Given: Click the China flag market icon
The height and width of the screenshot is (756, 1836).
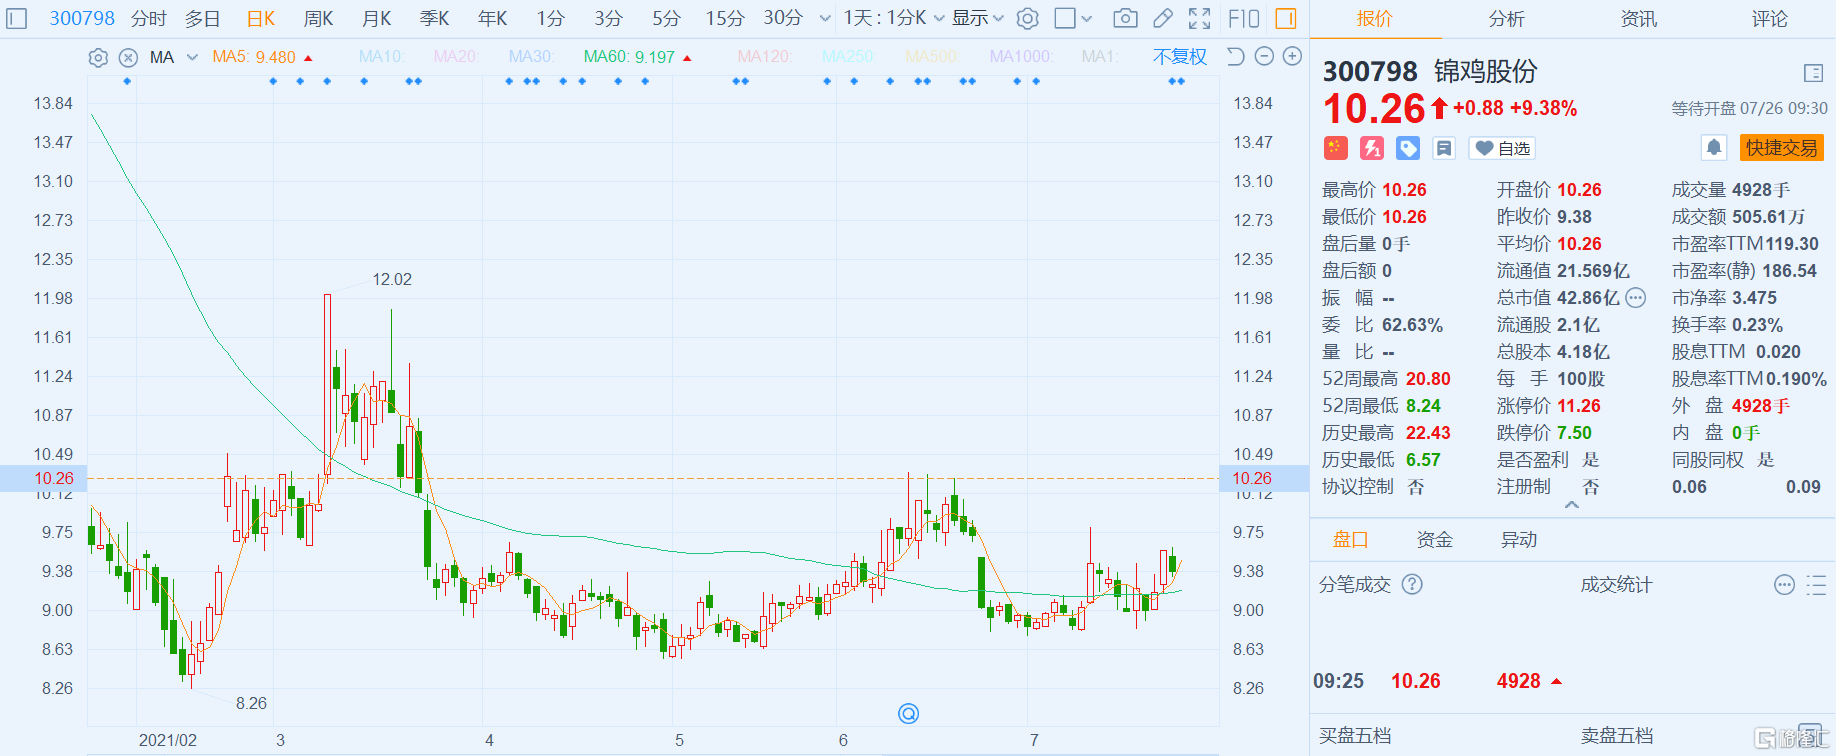Looking at the screenshot, I should (x=1336, y=148).
